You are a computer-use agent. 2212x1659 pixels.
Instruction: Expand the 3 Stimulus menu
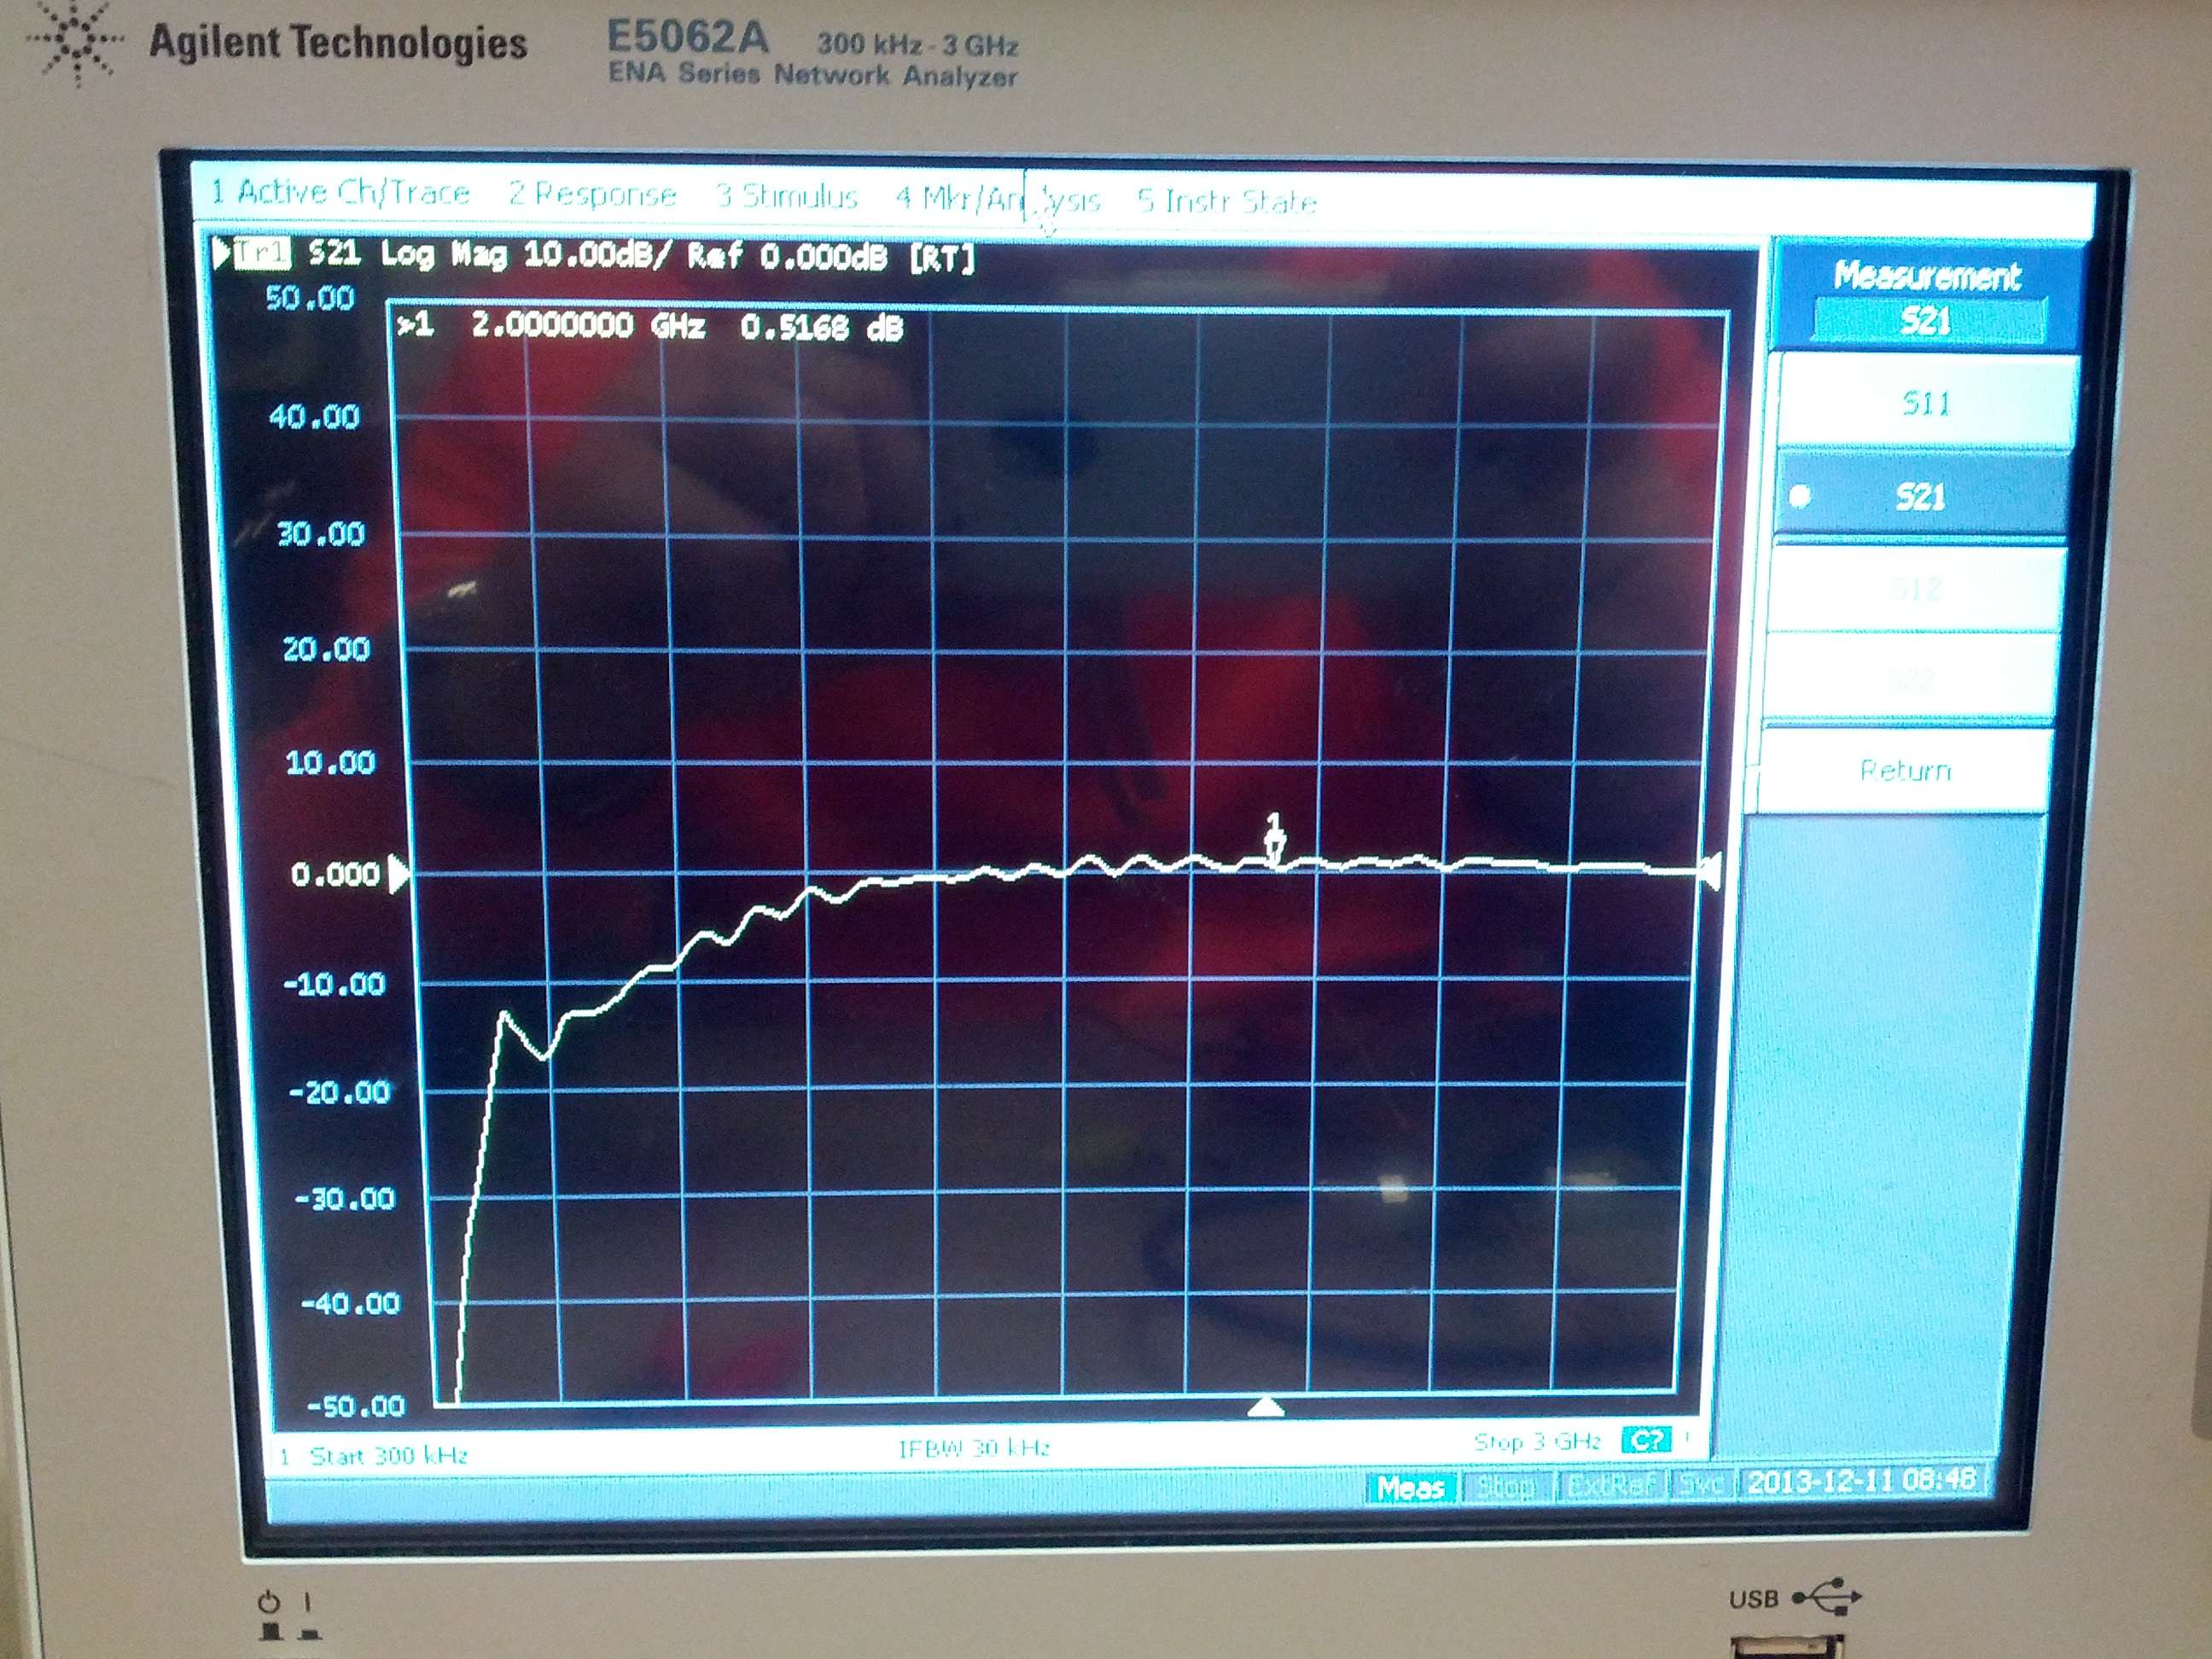click(787, 196)
